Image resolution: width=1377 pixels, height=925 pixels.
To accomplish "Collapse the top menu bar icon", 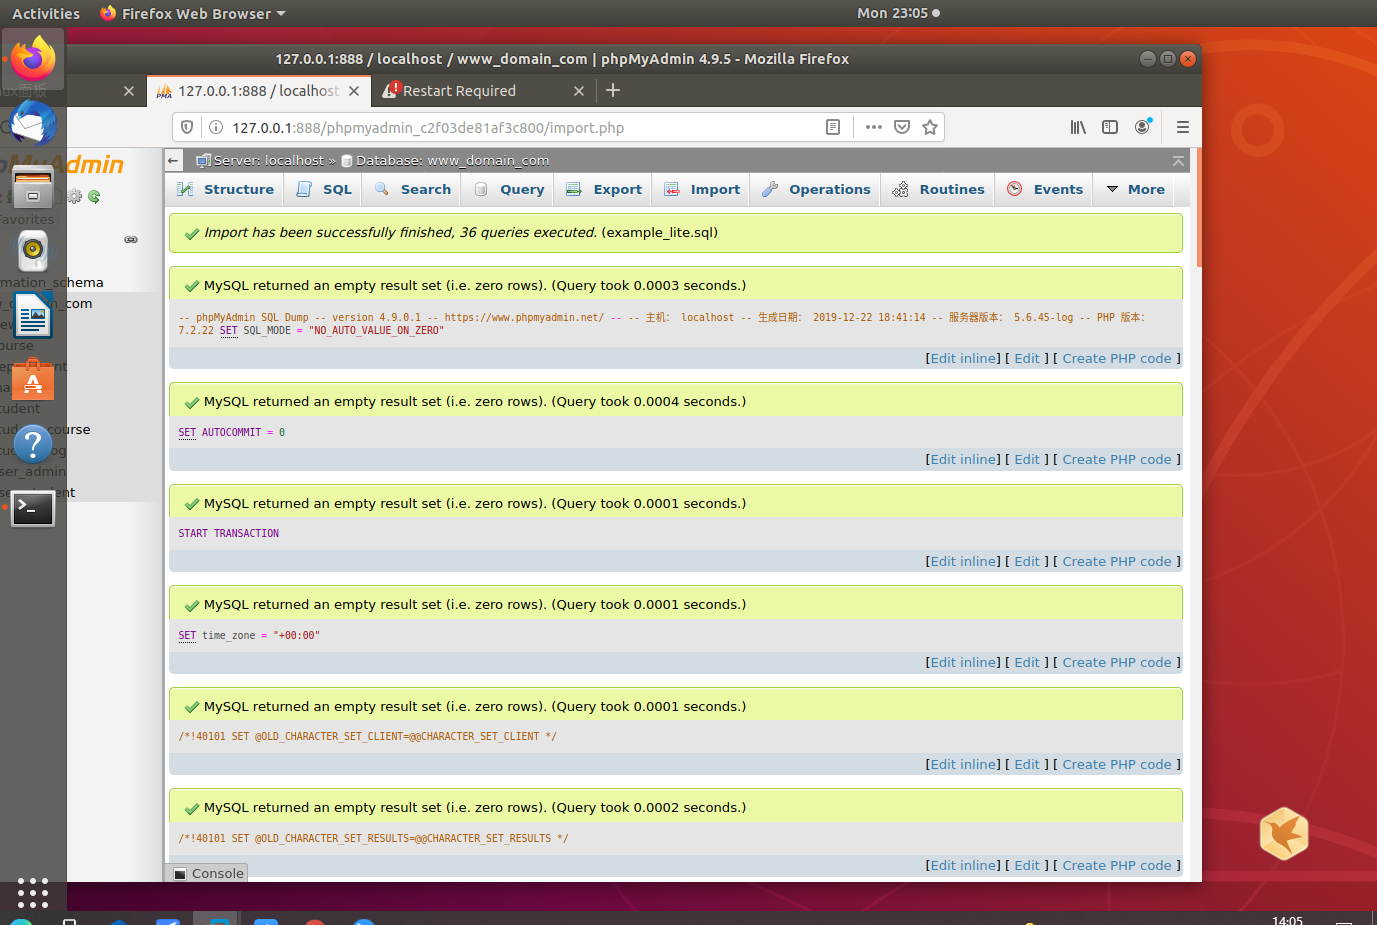I will [x=1178, y=160].
